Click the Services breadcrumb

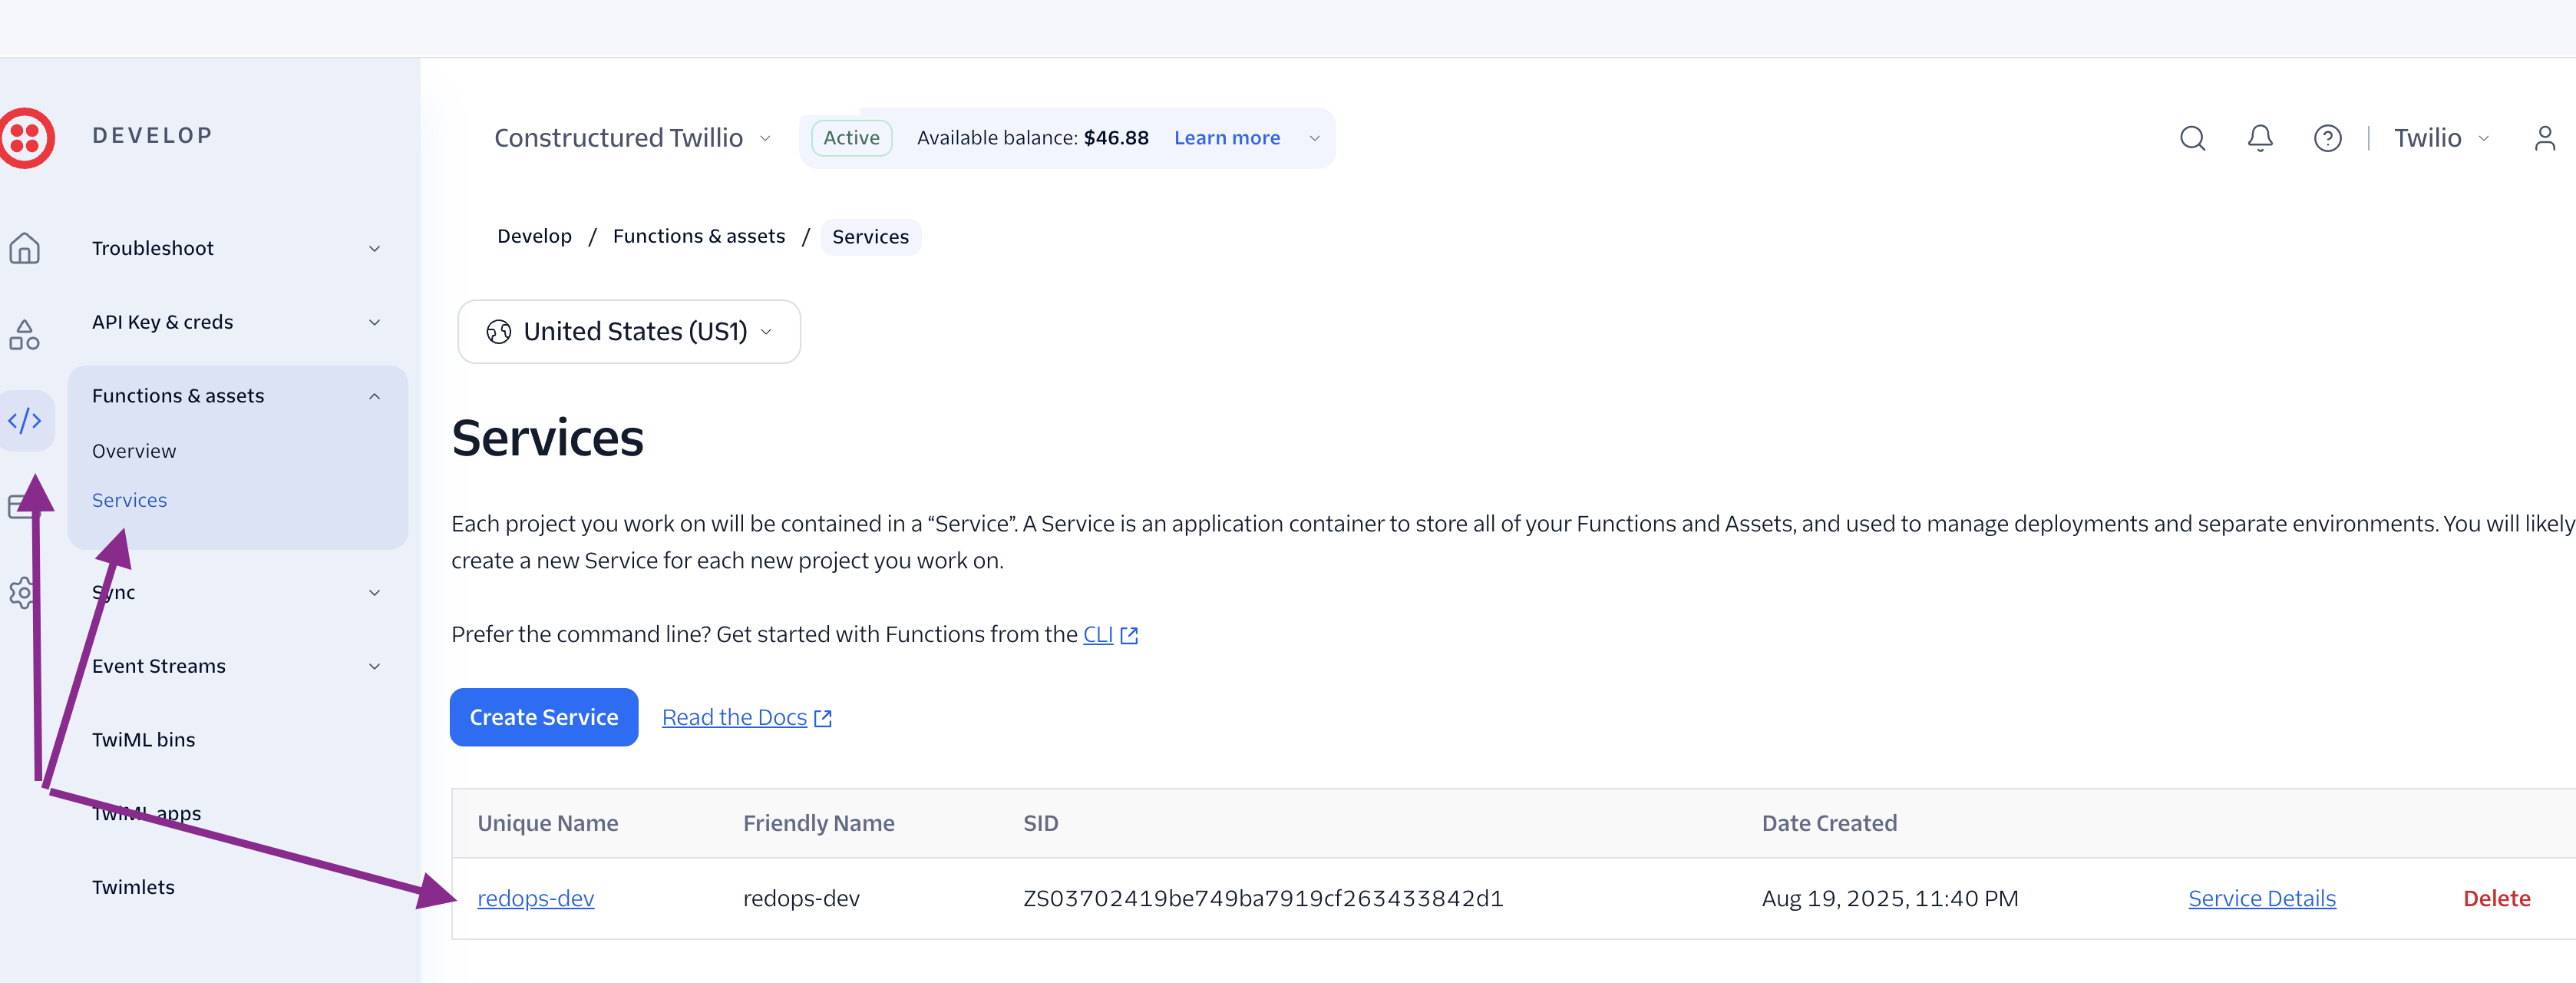coord(871,237)
